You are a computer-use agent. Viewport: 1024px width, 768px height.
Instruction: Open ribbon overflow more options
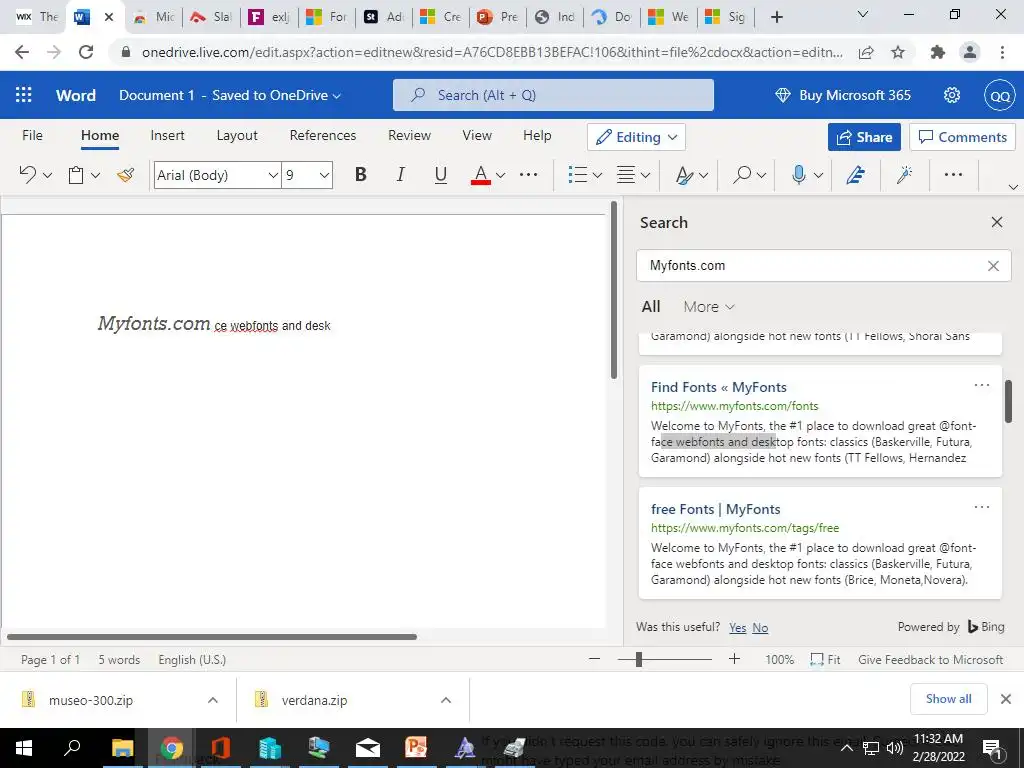(x=953, y=174)
